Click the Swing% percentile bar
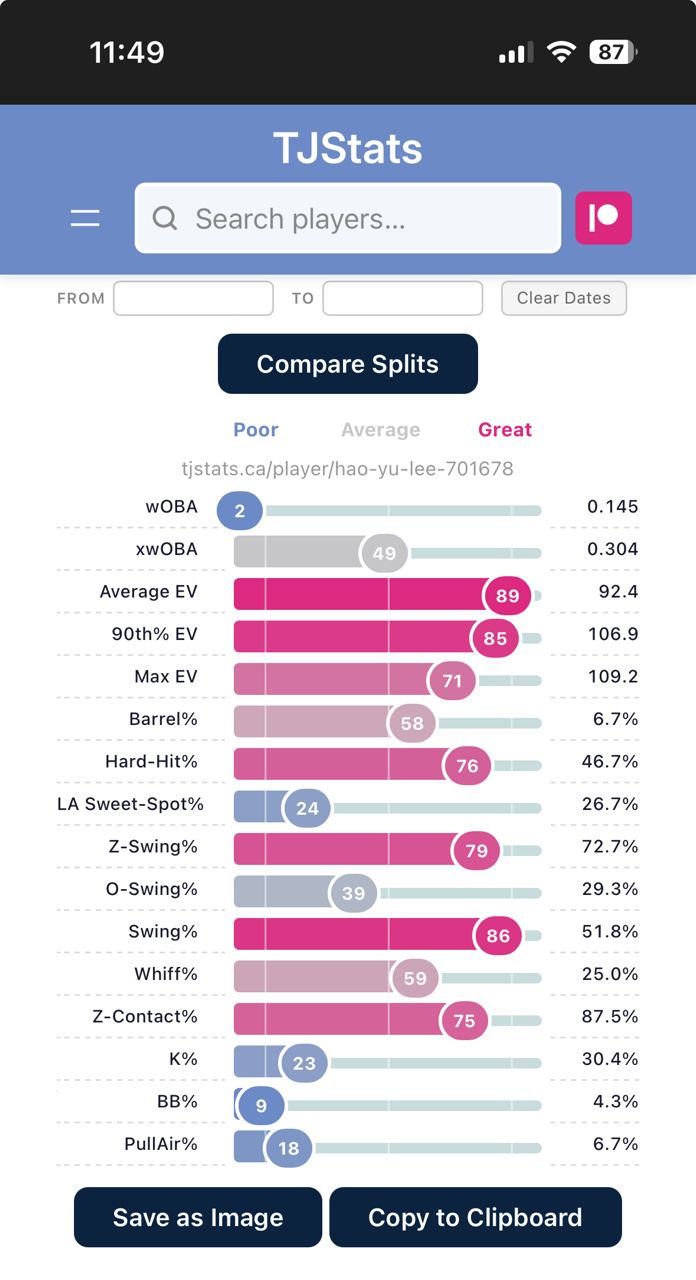The width and height of the screenshot is (696, 1280). click(x=360, y=935)
